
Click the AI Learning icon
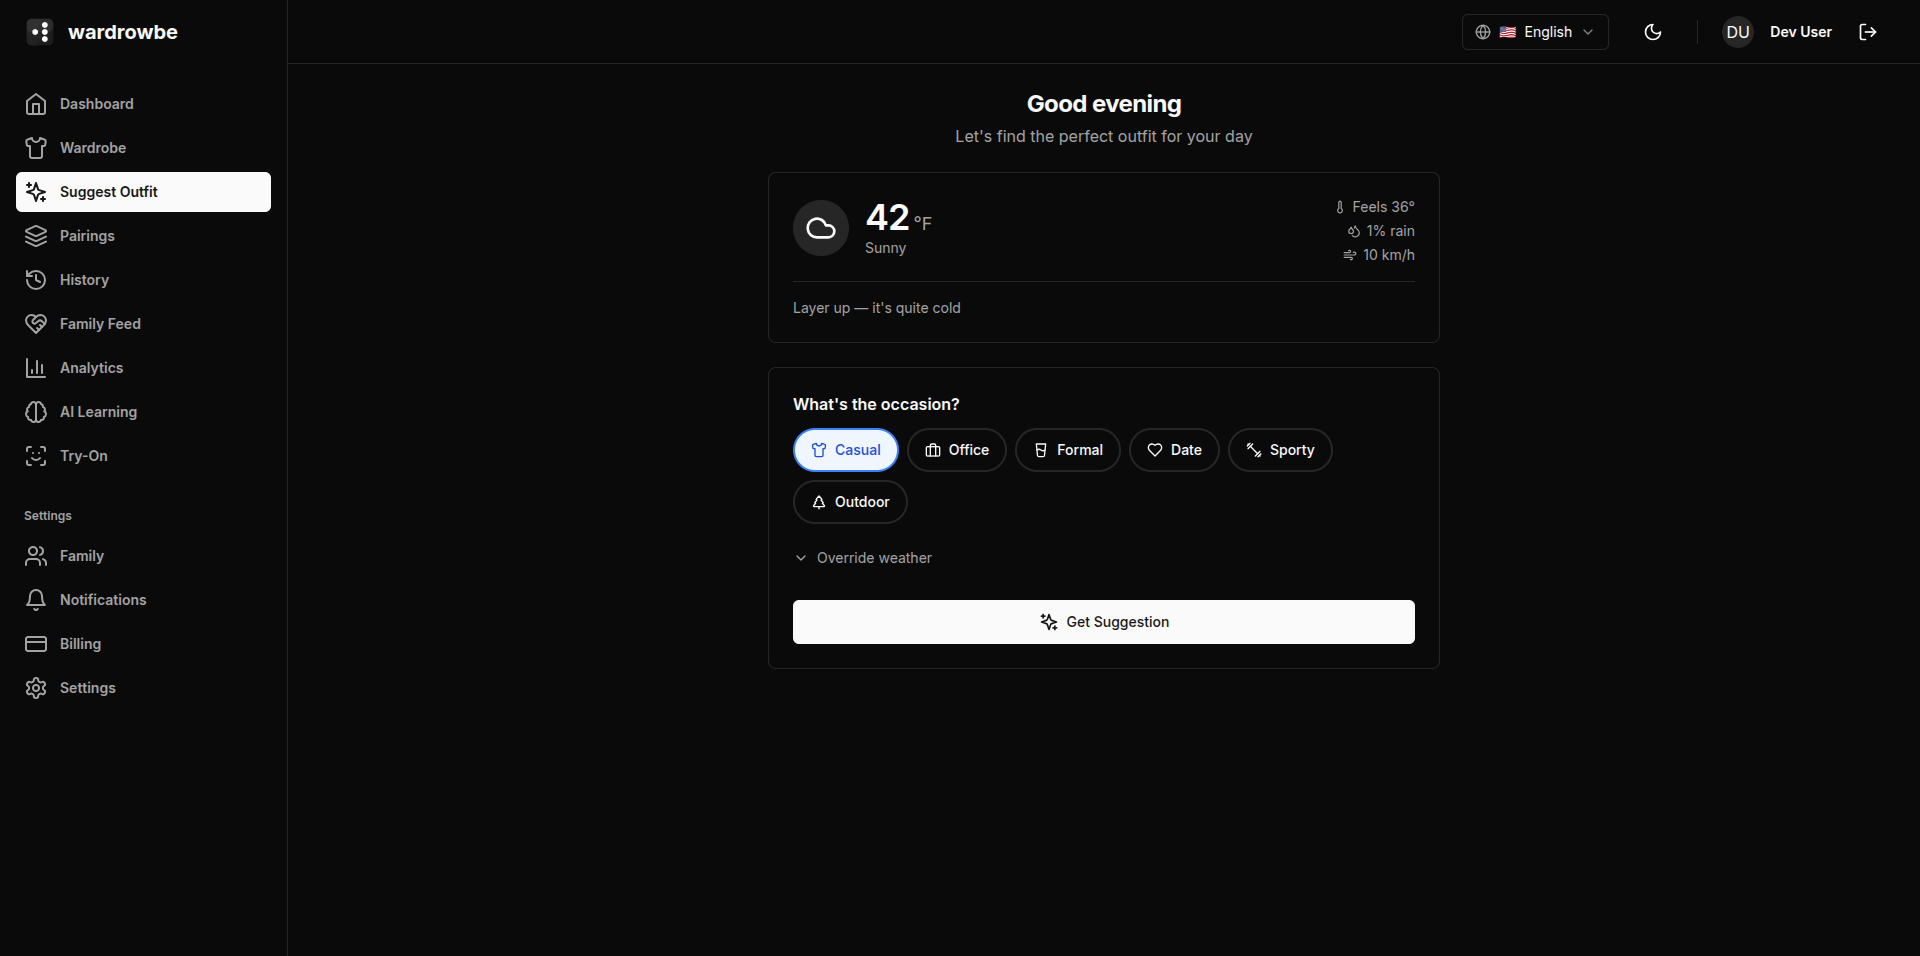pyautogui.click(x=36, y=412)
